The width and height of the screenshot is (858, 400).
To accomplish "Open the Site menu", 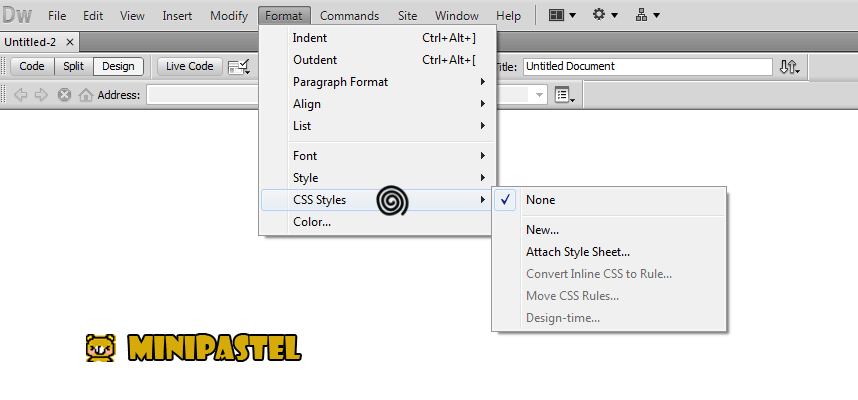I will click(x=408, y=16).
